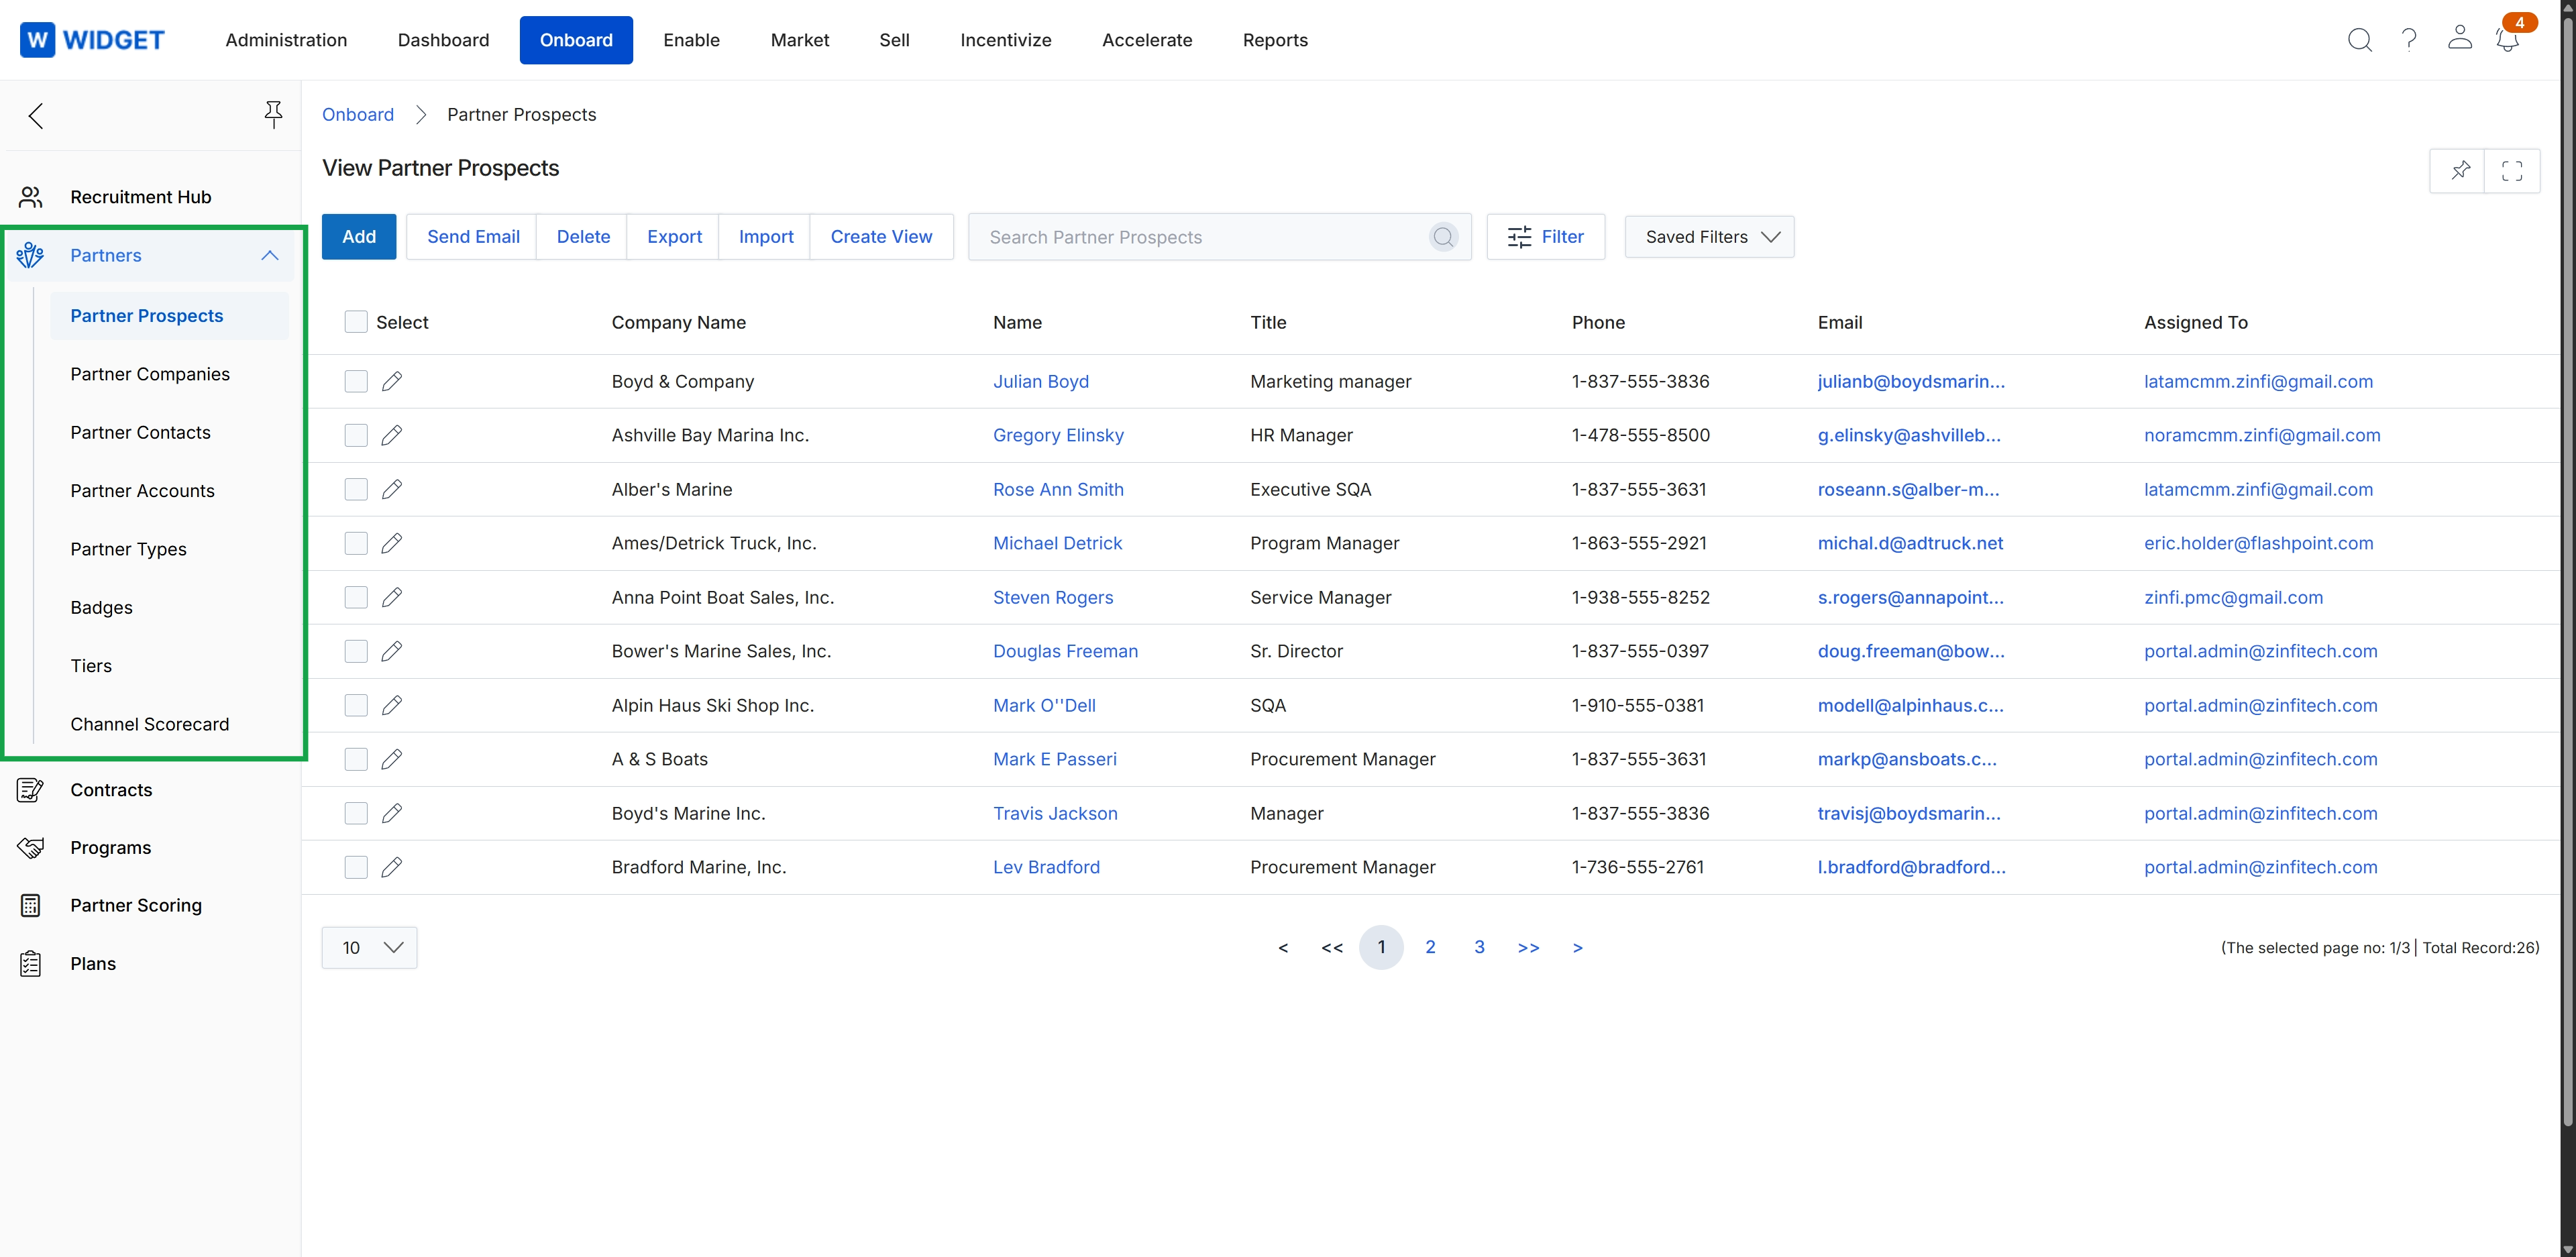Click the search icon in Partner Prospects field
This screenshot has width=2576, height=1257.
(1443, 237)
